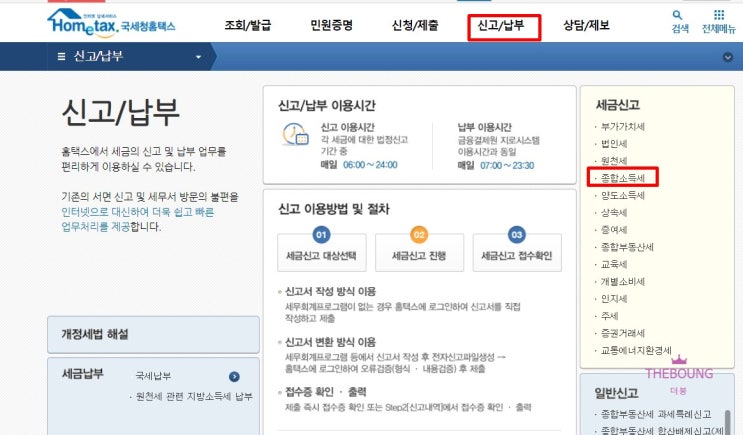Viewport: 743px width, 435px height.
Task: Select 양도소득세 in 세금신고 list
Action: [x=623, y=195]
